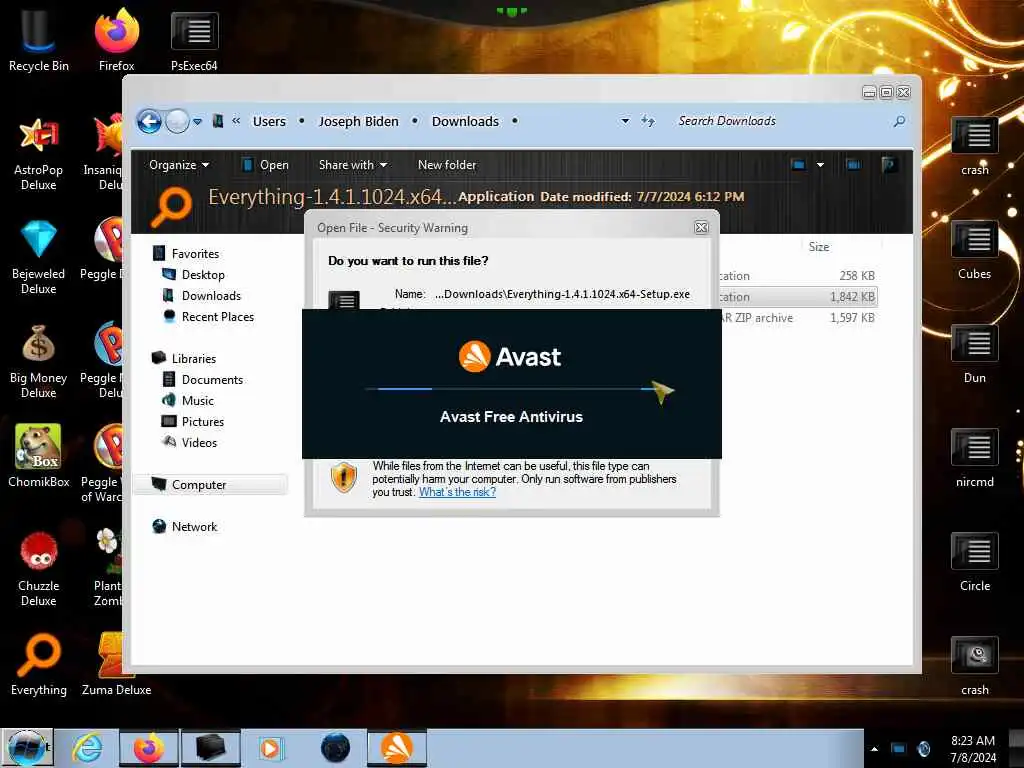Open the Everything desktop shortcut
1024x768 pixels.
click(39, 665)
